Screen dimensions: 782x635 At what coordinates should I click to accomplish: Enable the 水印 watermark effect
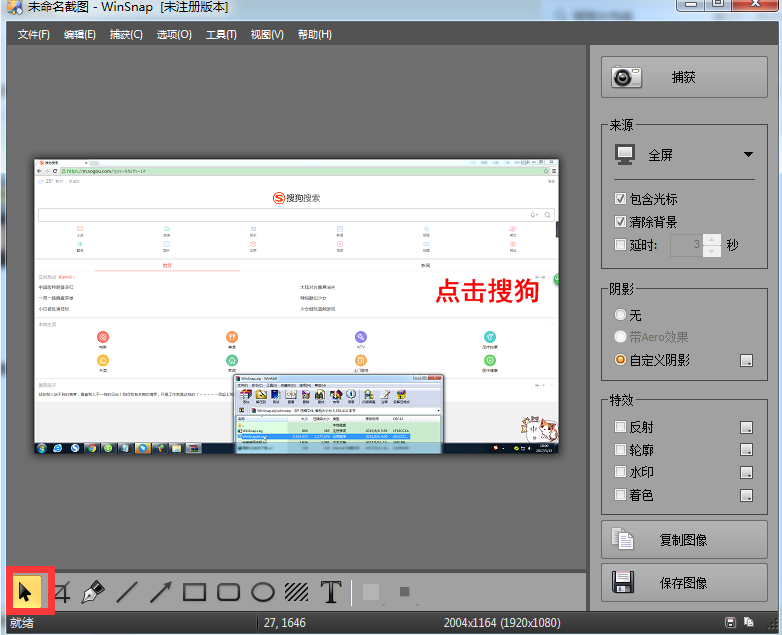621,472
